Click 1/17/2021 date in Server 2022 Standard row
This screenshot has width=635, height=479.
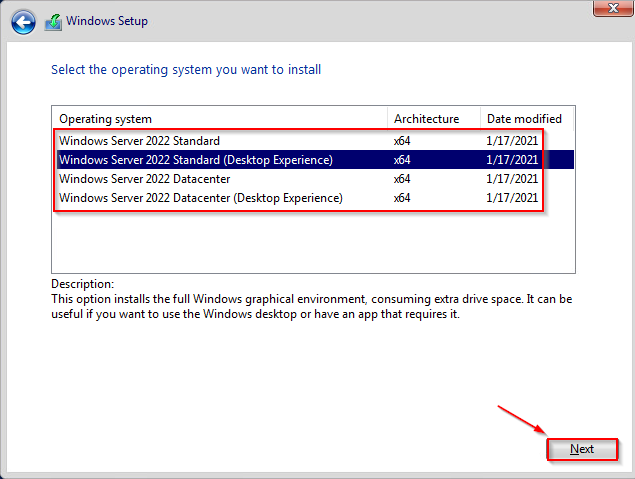pos(512,141)
